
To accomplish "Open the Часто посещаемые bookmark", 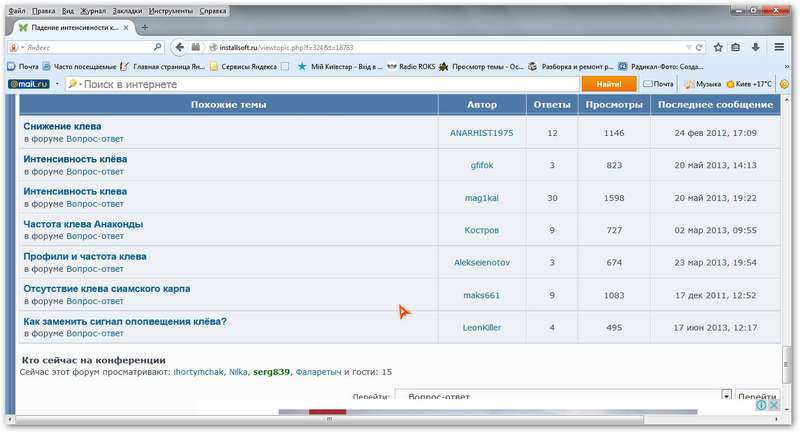I will 80,66.
